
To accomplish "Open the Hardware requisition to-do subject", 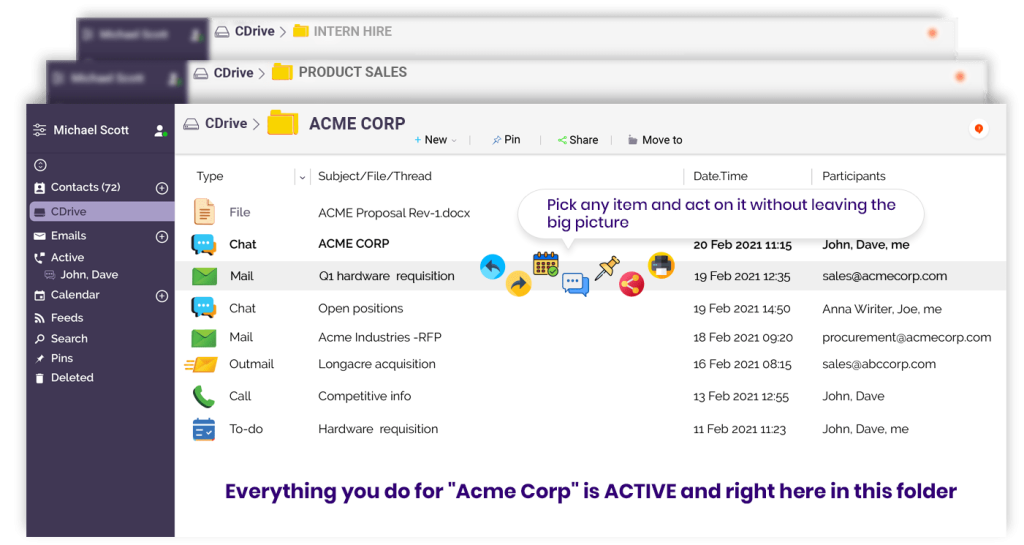I will coord(378,429).
